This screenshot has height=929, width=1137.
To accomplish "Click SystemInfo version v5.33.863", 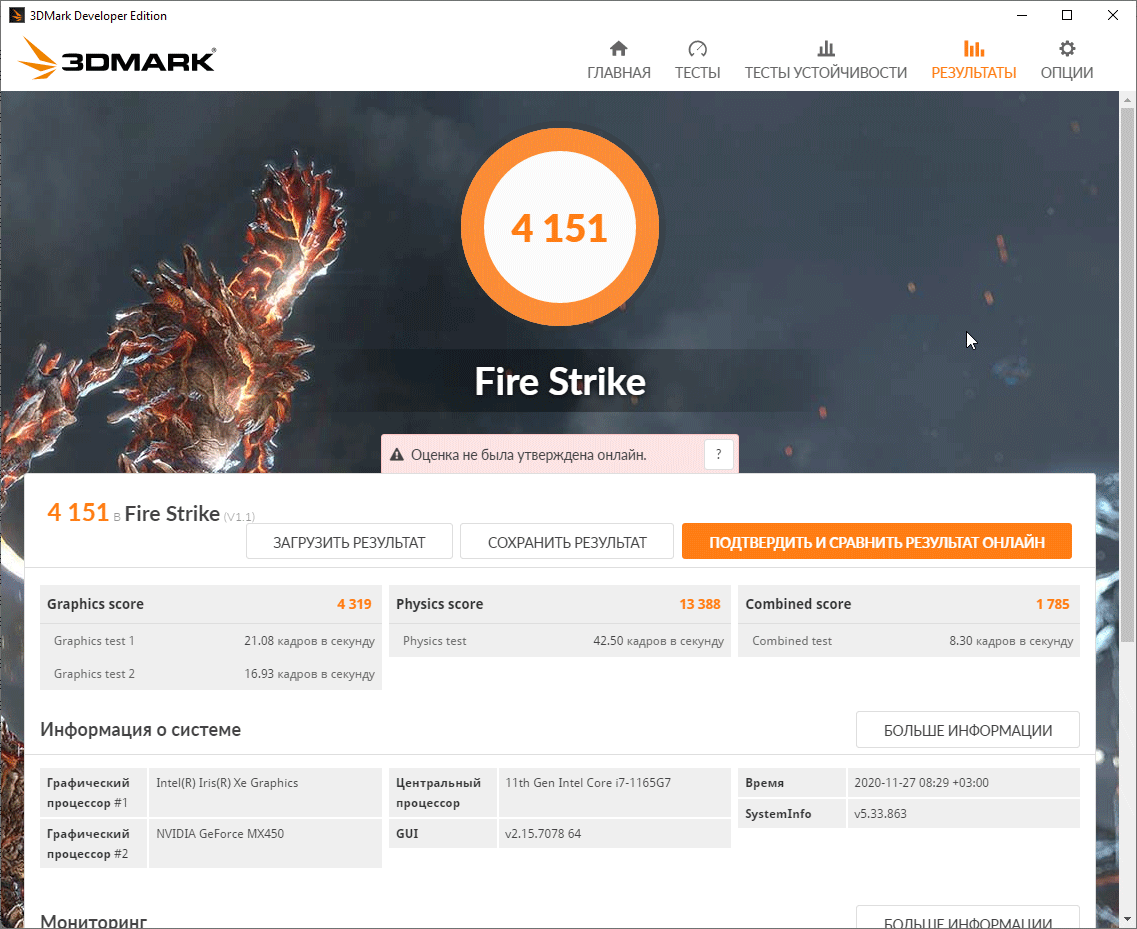I will (880, 813).
